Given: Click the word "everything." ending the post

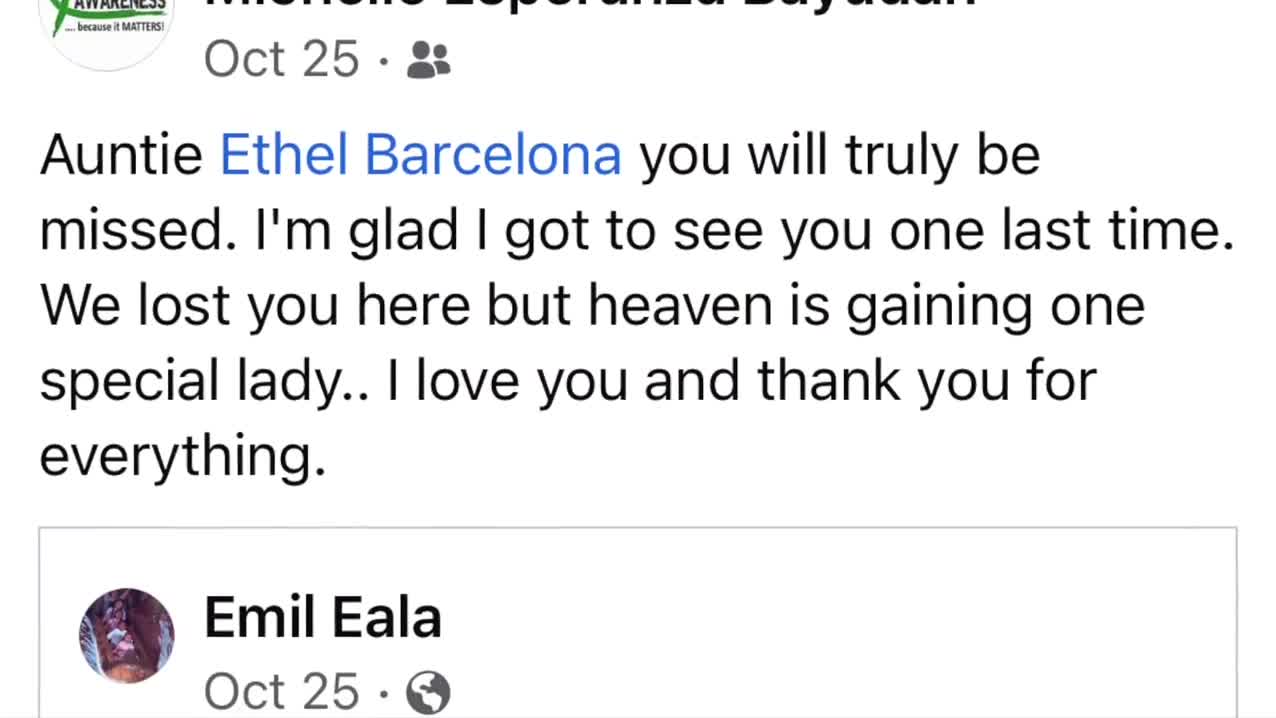Looking at the screenshot, I should tap(183, 456).
